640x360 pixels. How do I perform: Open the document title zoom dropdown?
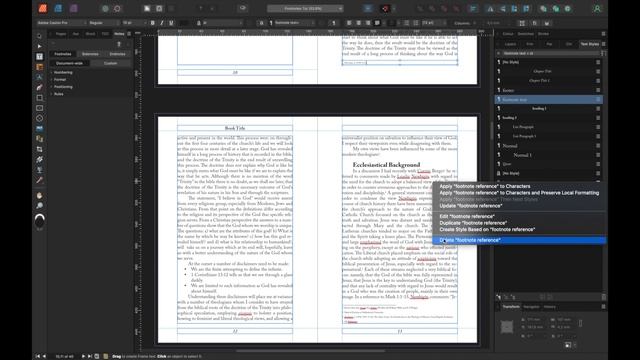click(x=305, y=9)
